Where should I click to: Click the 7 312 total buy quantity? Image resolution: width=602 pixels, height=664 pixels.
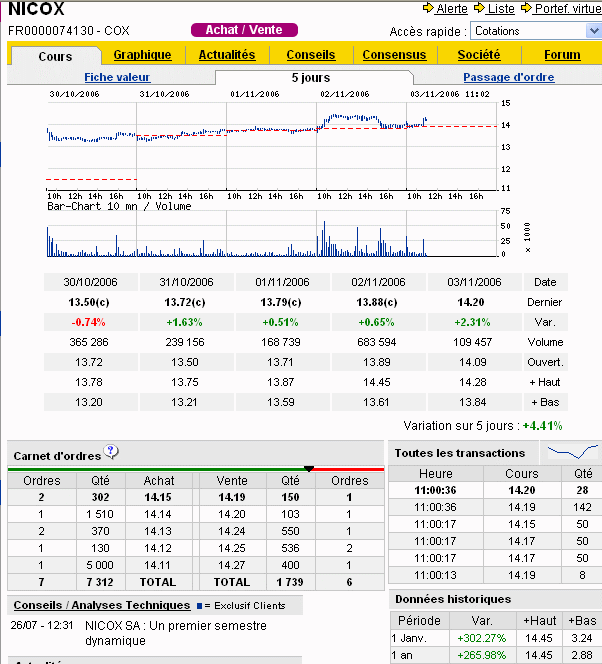click(100, 582)
